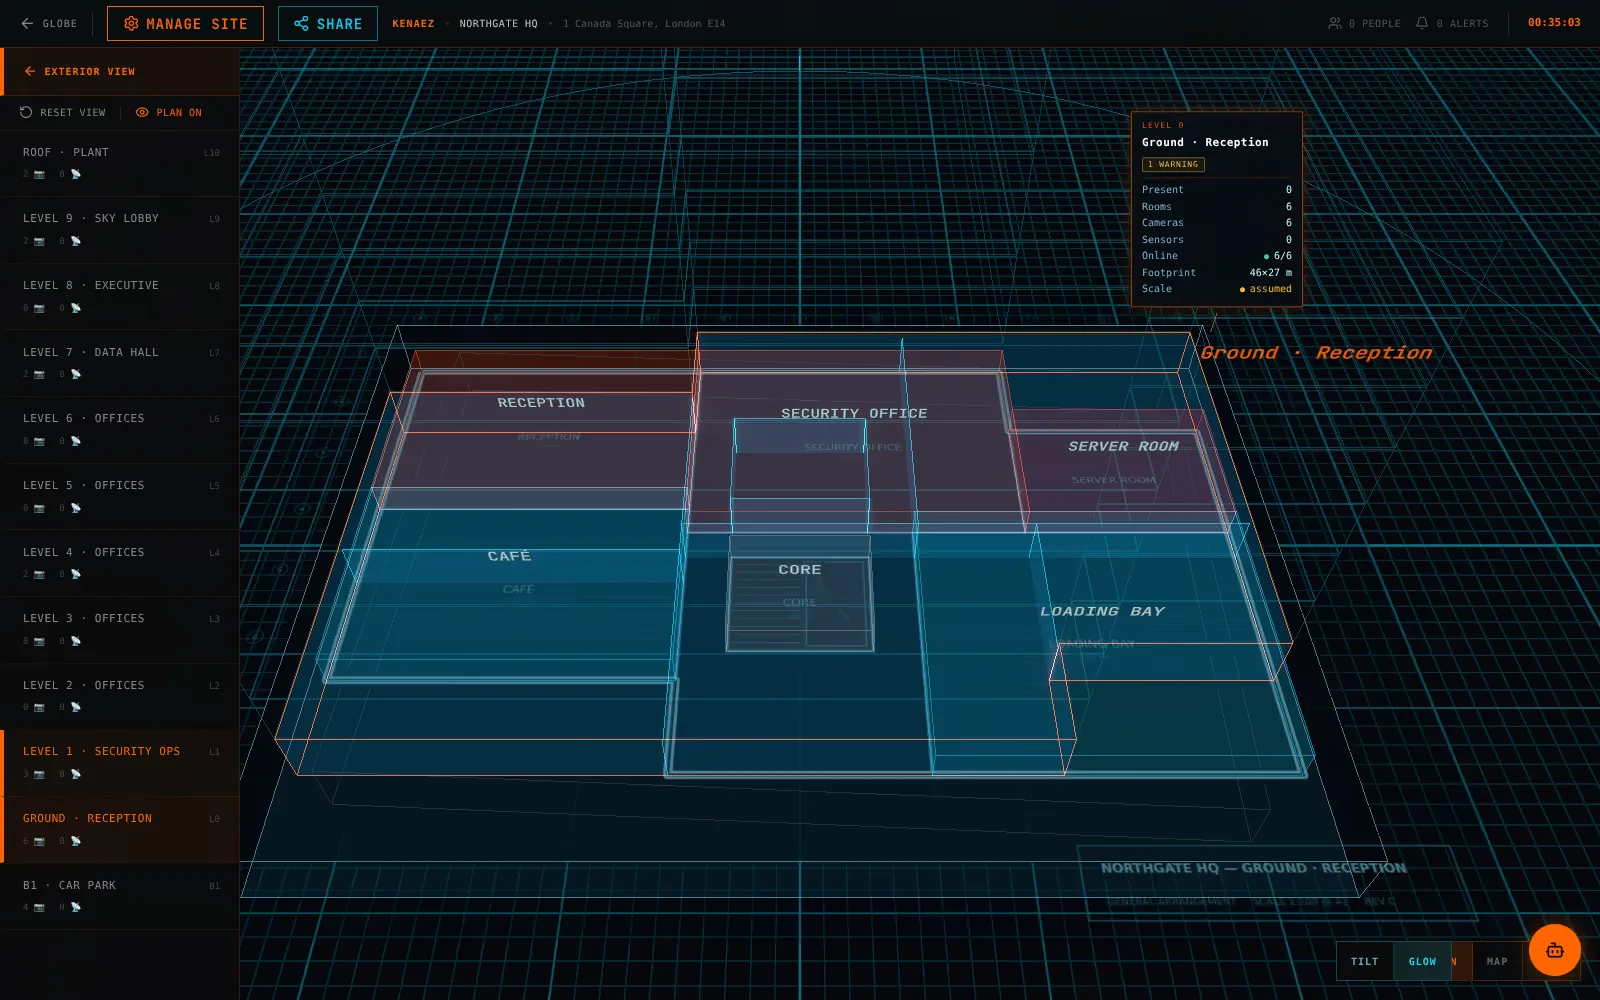The height and width of the screenshot is (1000, 1600).
Task: Select B1 Car Park level
Action: pos(120,896)
